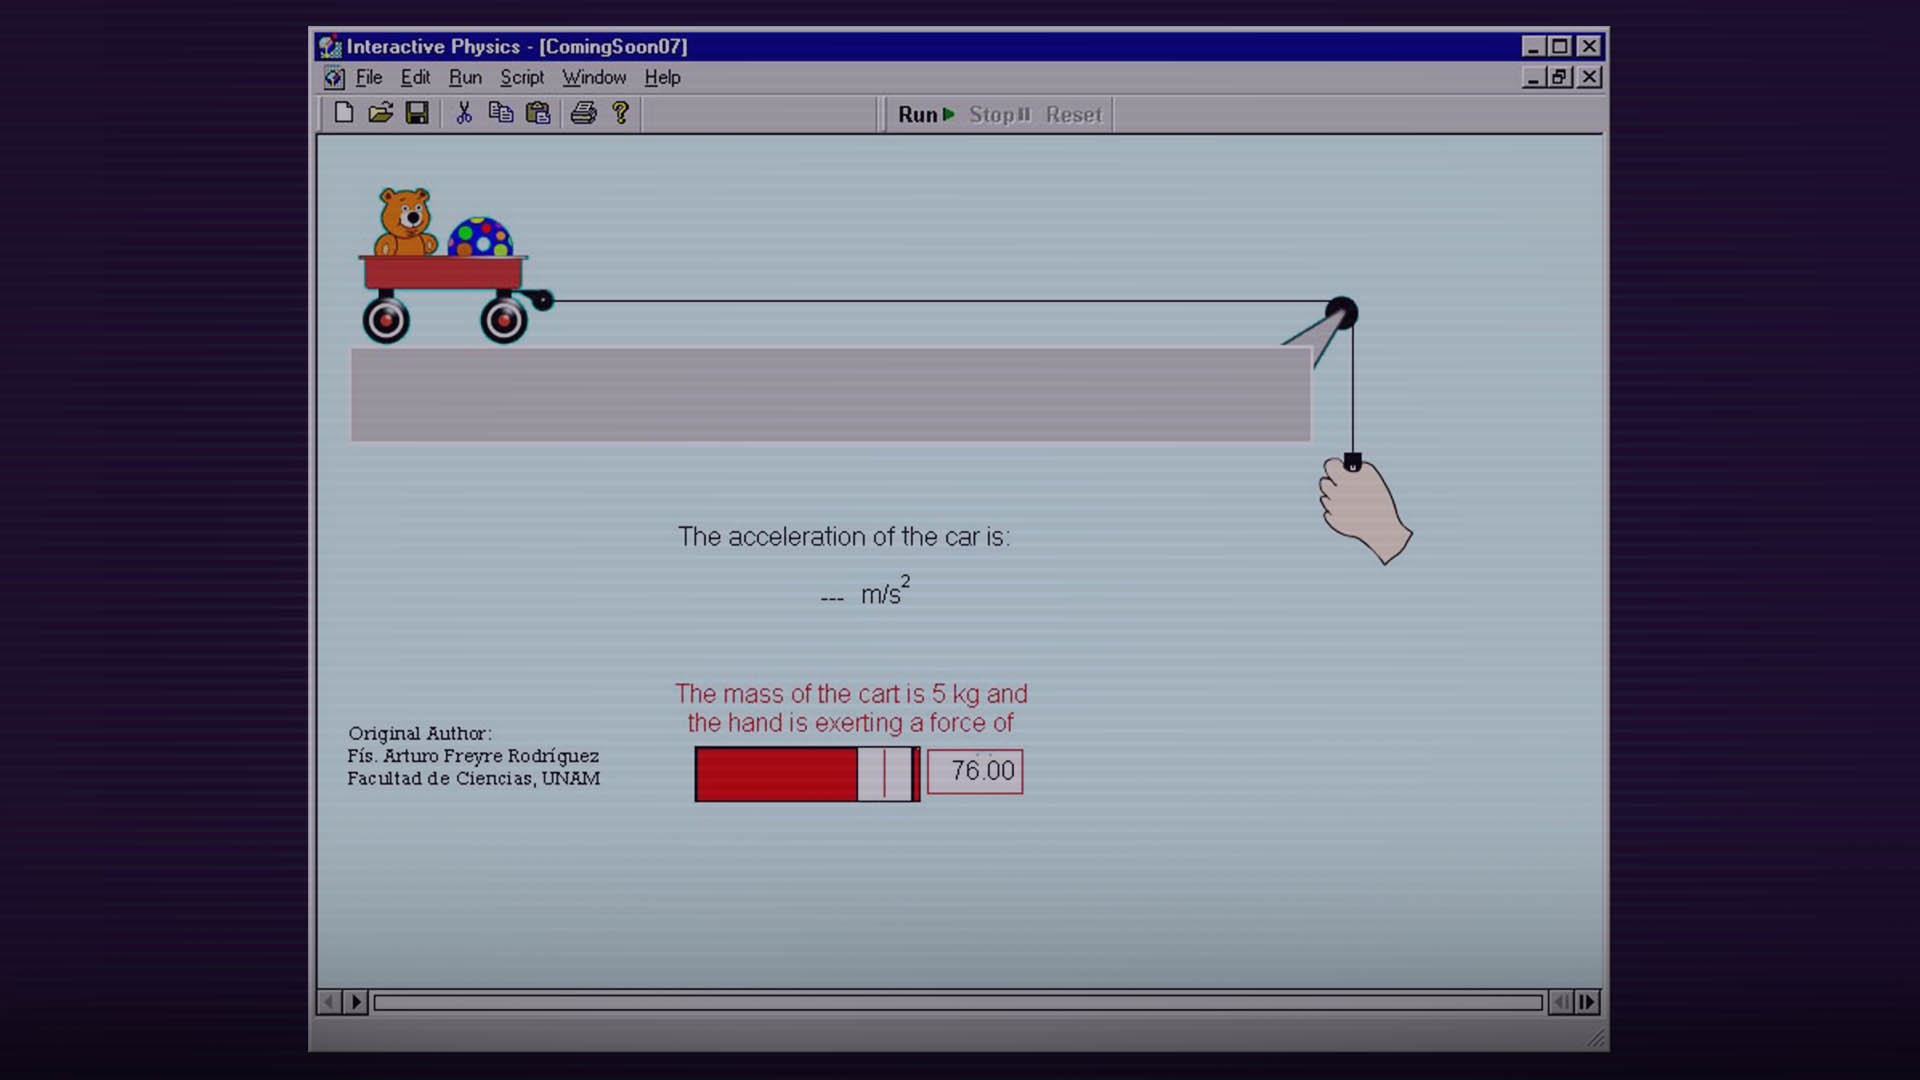Image resolution: width=1920 pixels, height=1080 pixels.
Task: Save the current simulation
Action: point(418,113)
